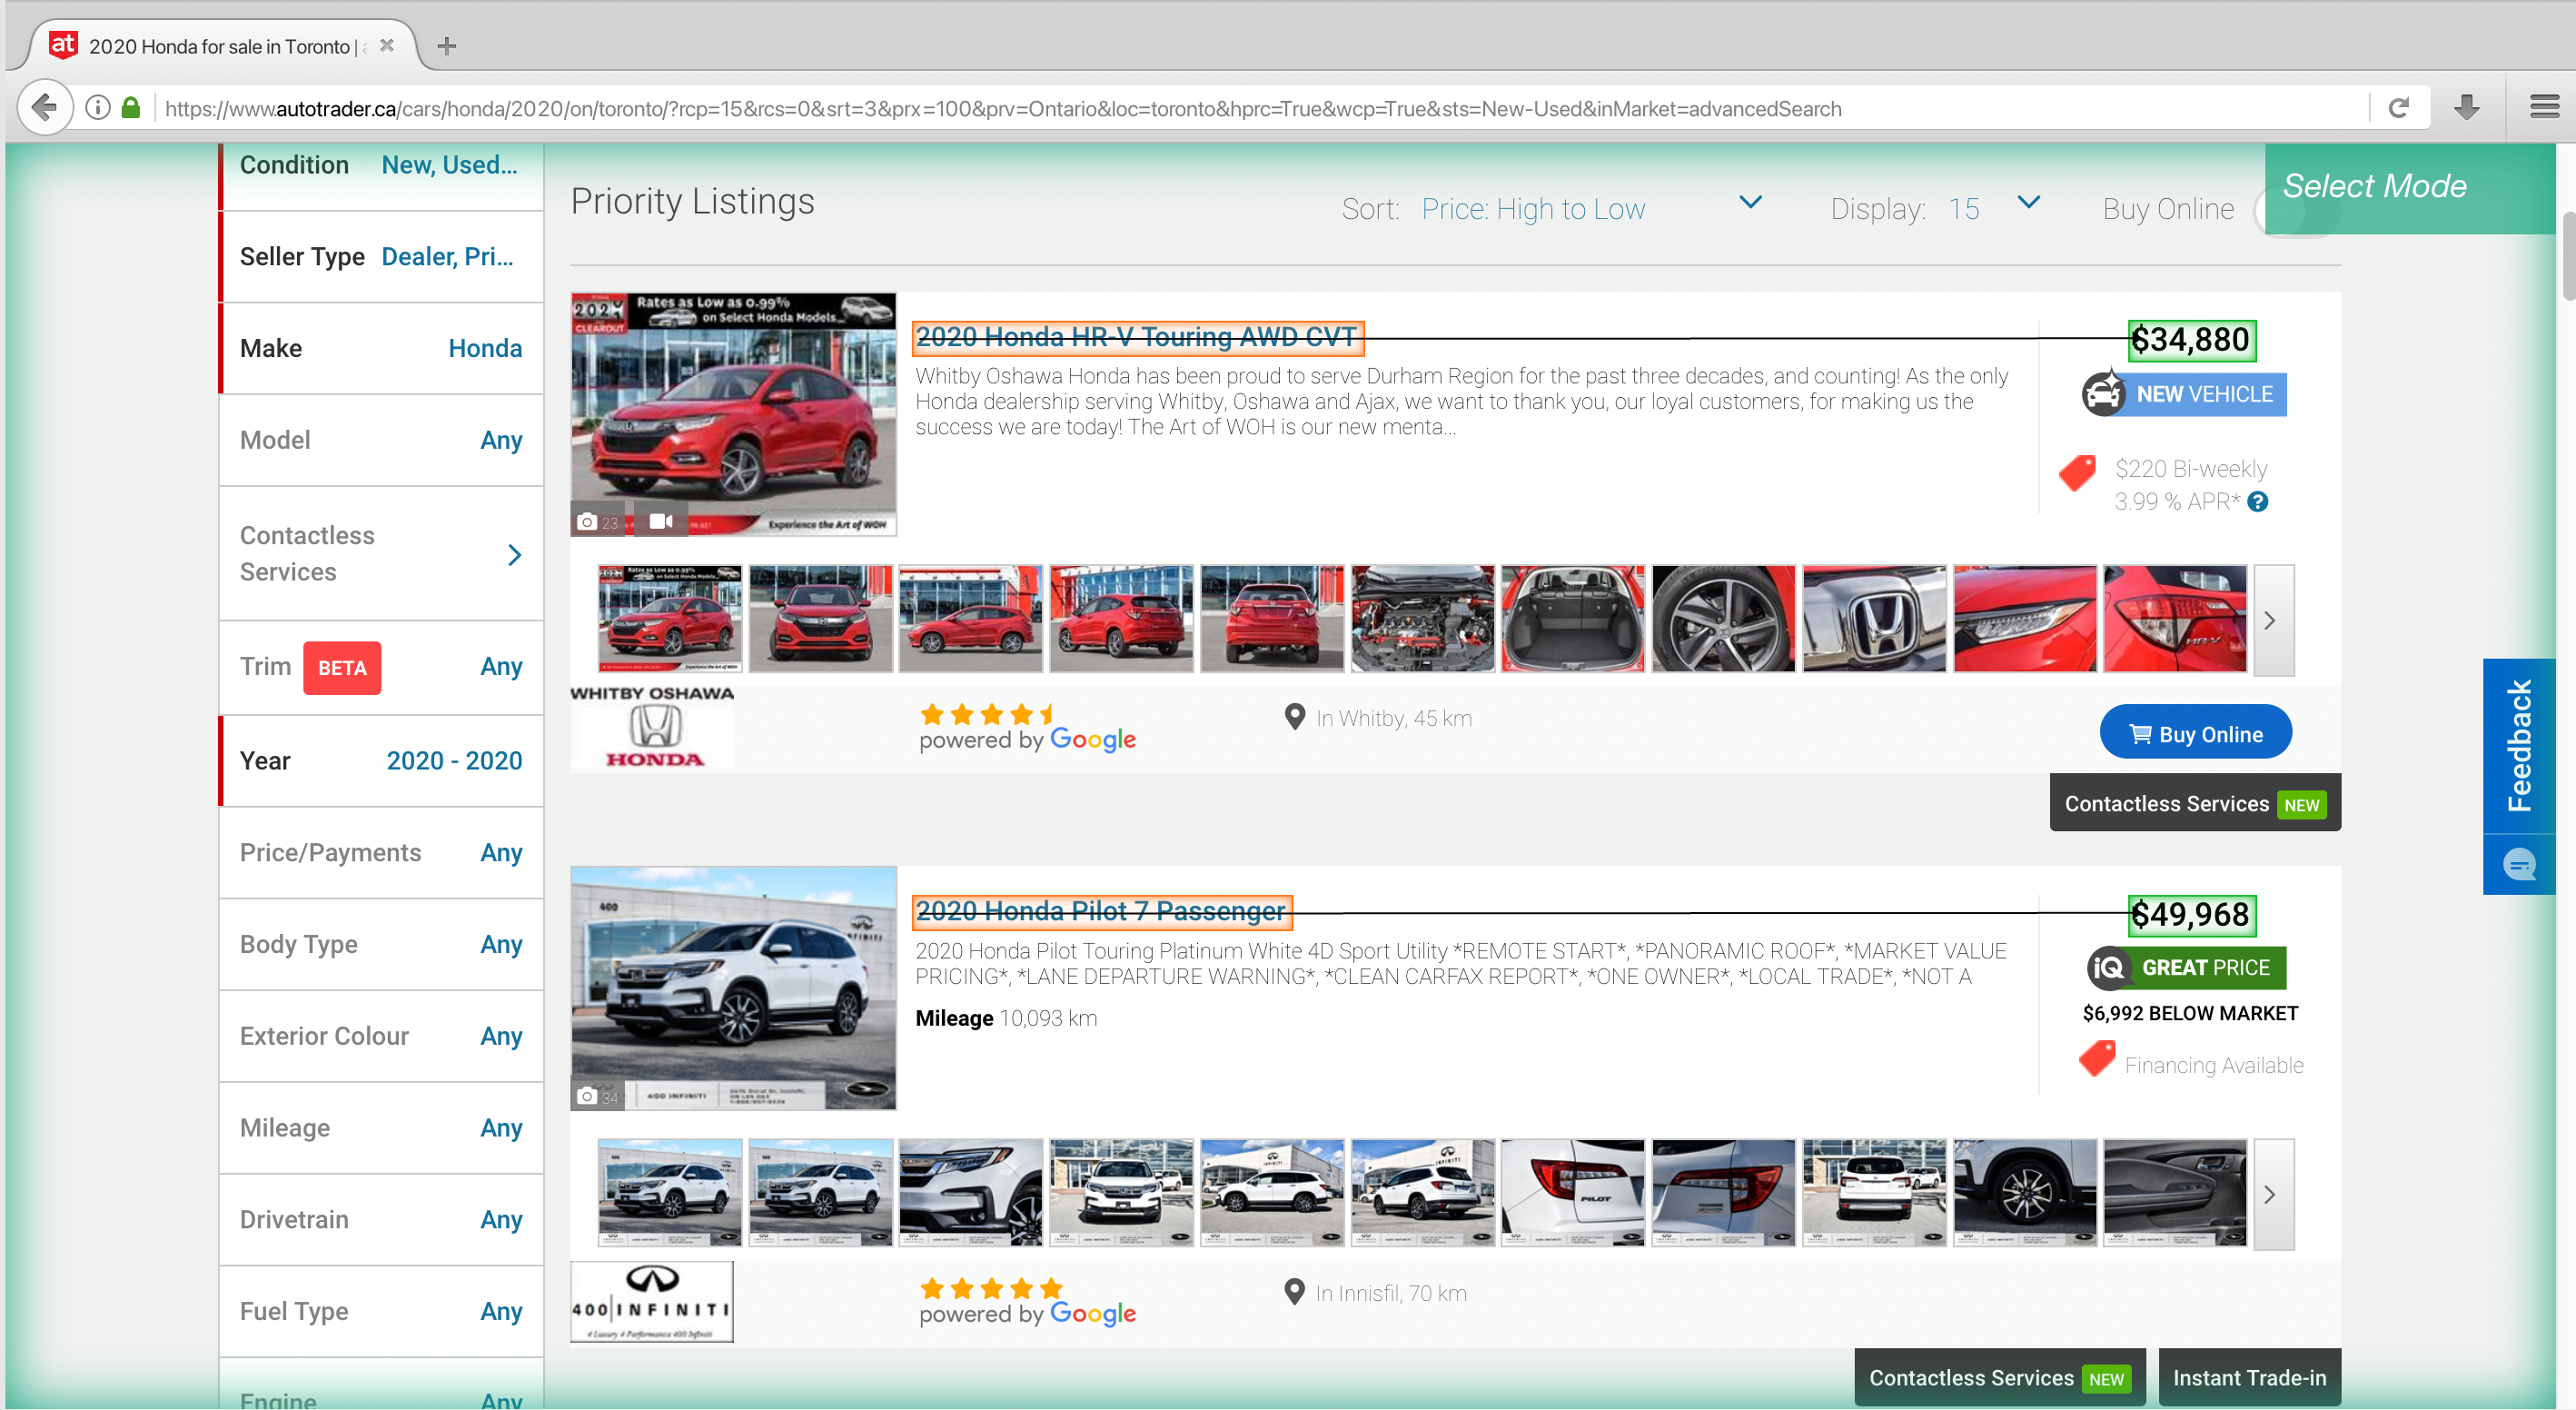
Task: Advance the Pilot thumbnail carousel with the right arrow
Action: pos(2273,1195)
